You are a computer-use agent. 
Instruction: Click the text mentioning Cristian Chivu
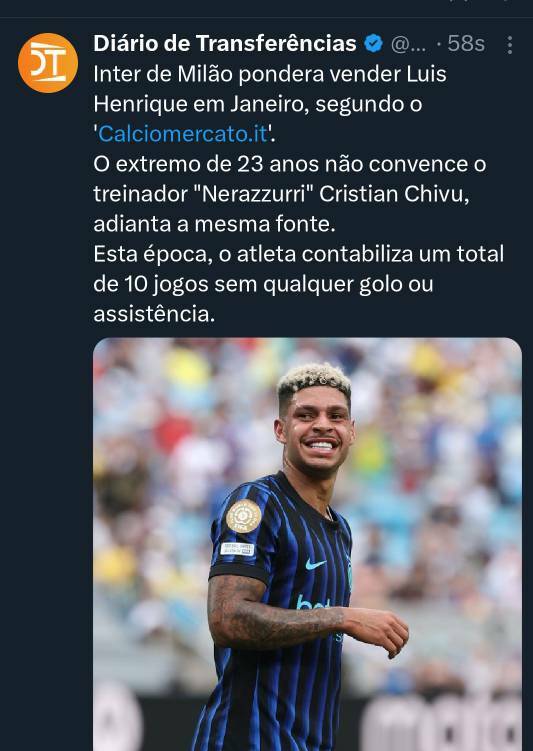(281, 194)
